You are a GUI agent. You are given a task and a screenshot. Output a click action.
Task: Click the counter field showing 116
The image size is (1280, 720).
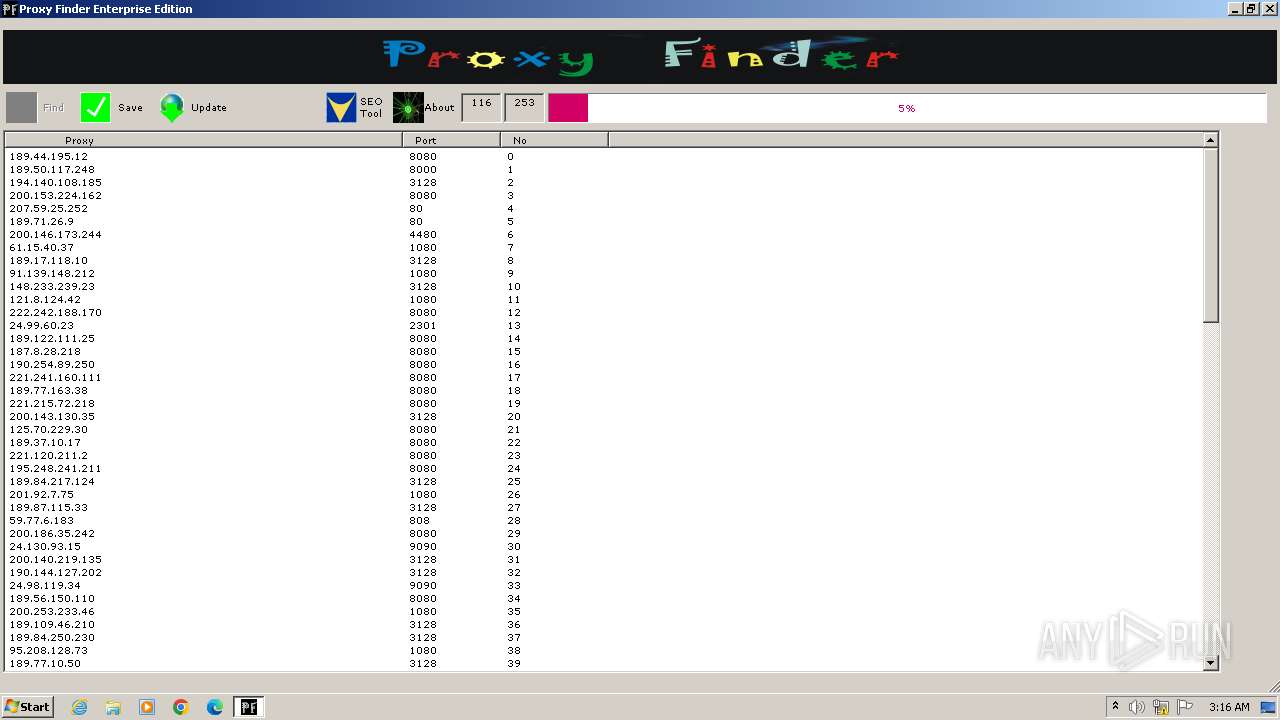pyautogui.click(x=481, y=107)
